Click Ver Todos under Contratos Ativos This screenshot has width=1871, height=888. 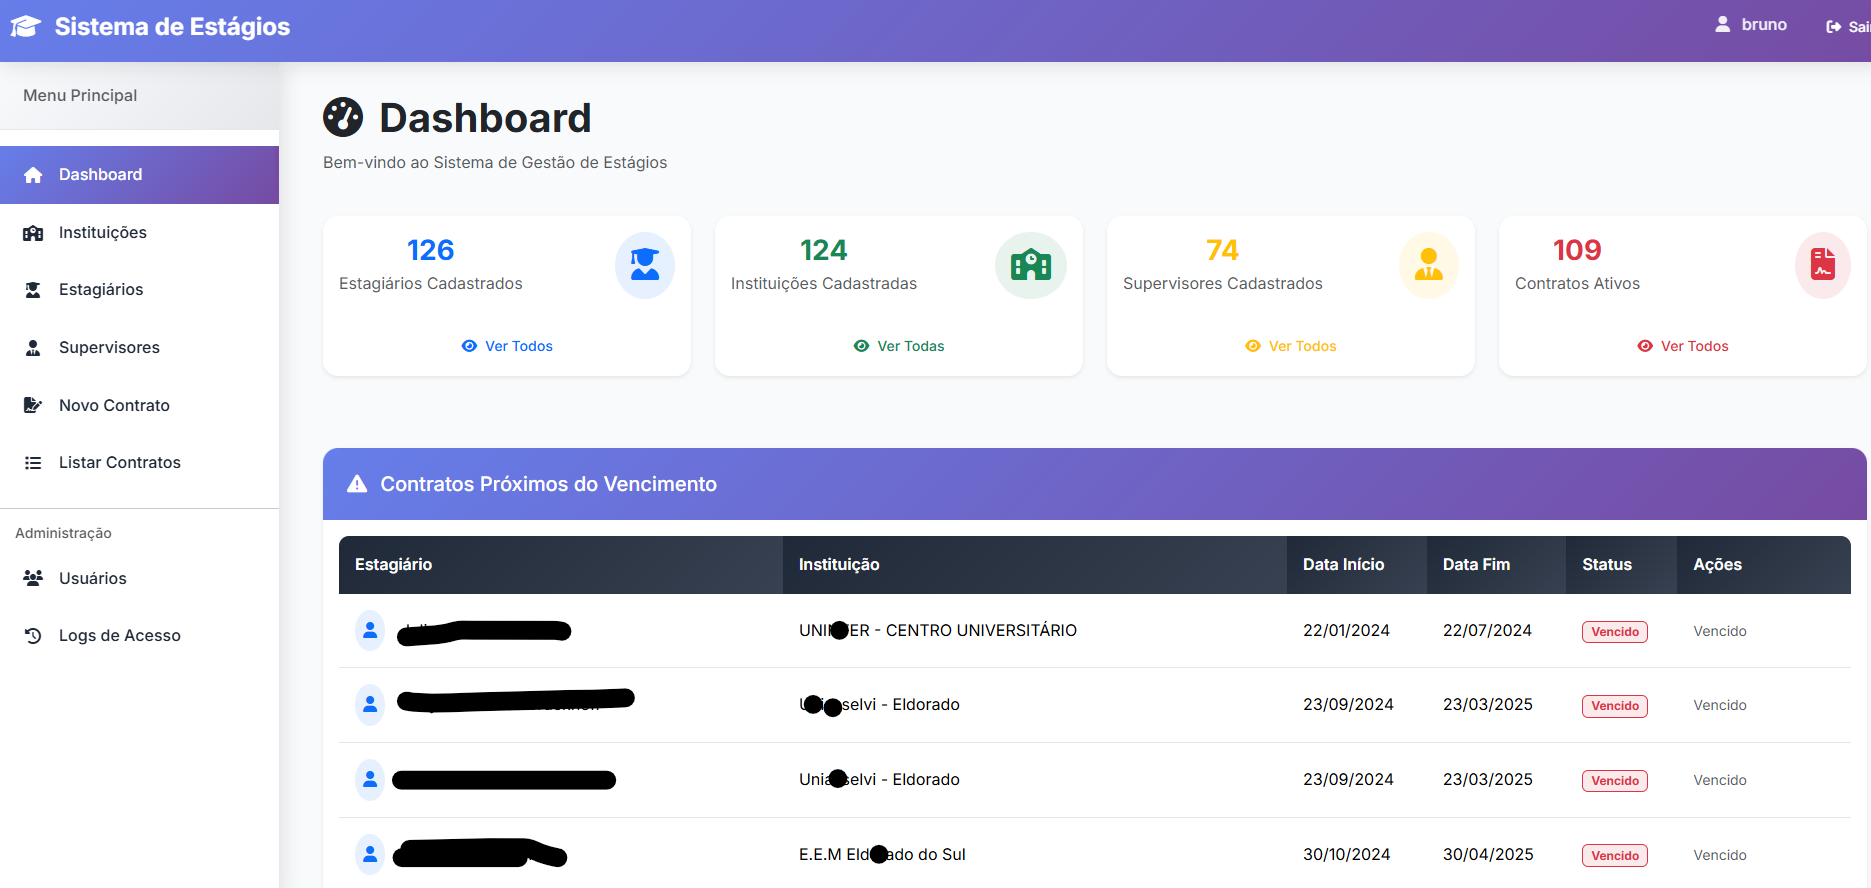coord(1683,346)
